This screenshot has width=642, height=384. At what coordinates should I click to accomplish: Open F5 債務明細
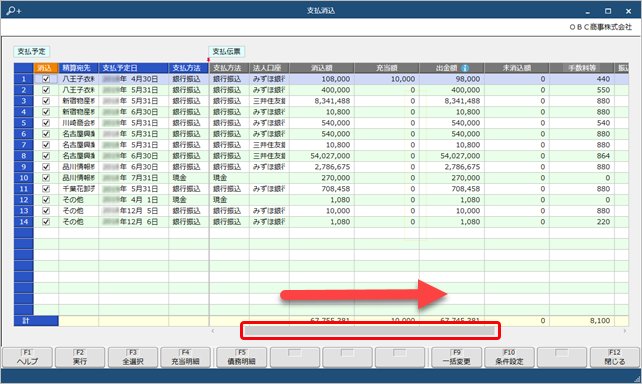242,357
